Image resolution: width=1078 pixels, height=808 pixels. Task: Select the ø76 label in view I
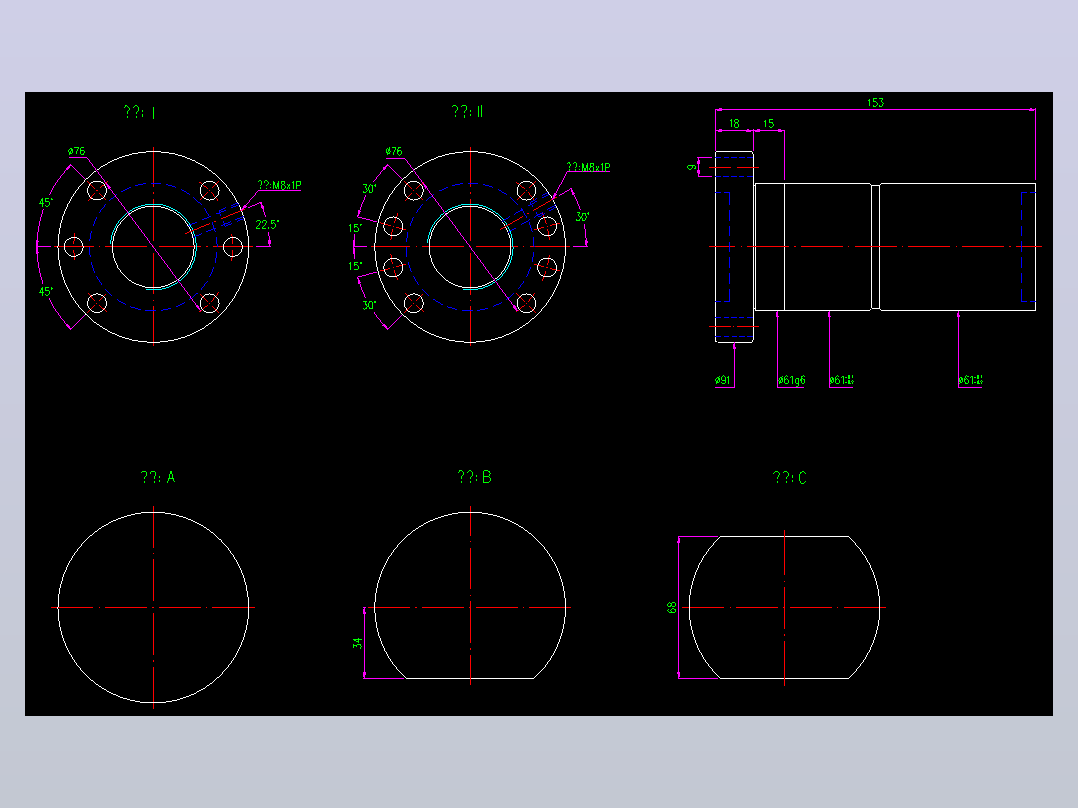[76, 151]
